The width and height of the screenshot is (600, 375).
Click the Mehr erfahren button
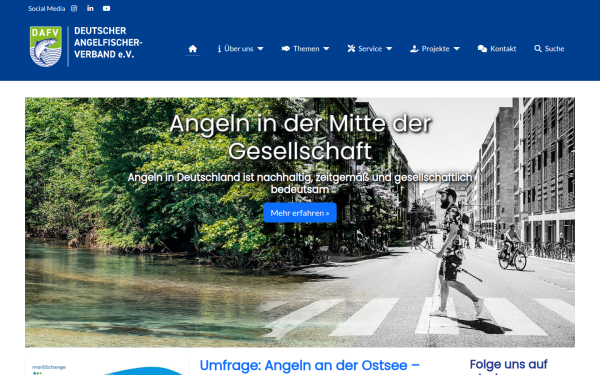click(300, 213)
